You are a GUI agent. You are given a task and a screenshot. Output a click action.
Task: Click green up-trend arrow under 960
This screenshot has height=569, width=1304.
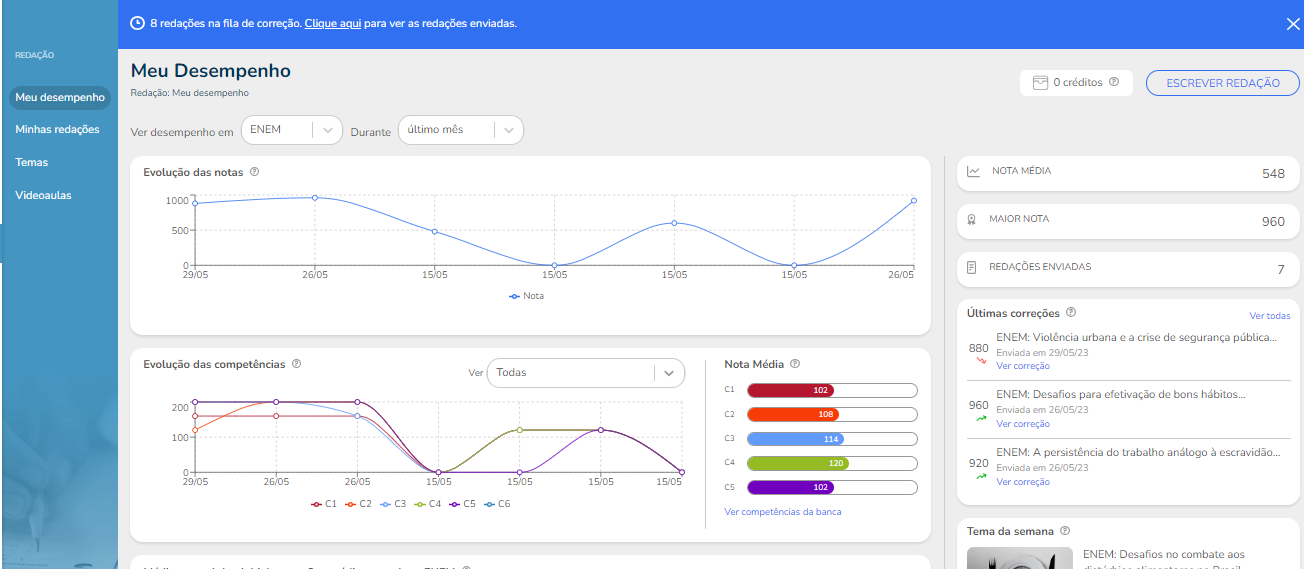(x=981, y=418)
